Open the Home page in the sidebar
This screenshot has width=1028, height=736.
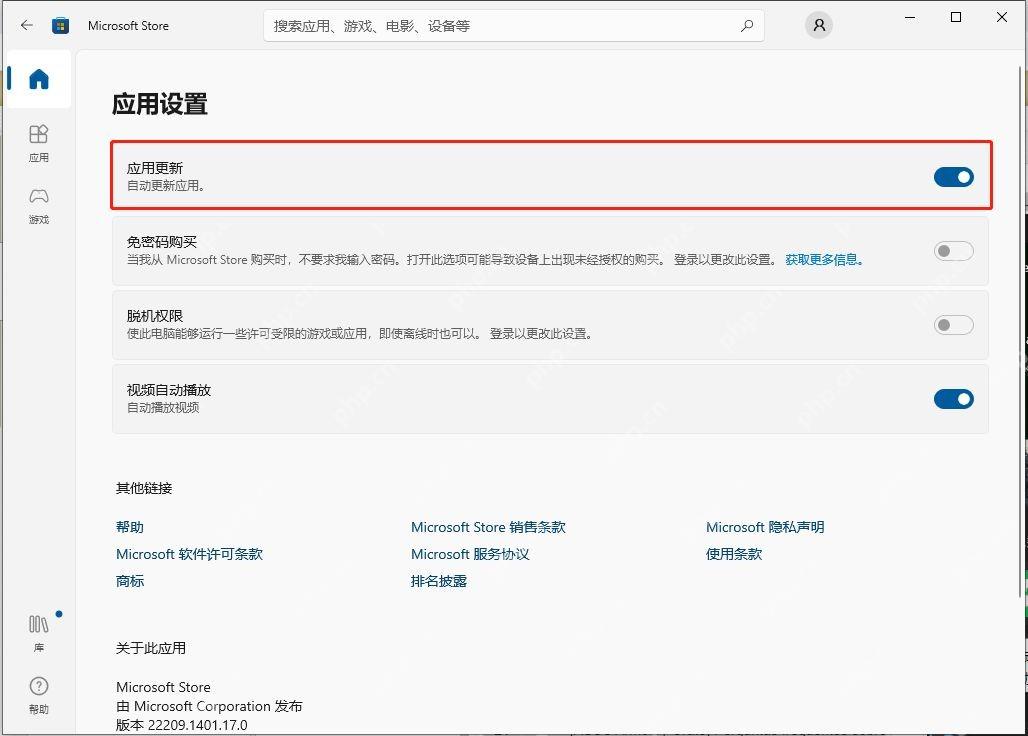[x=39, y=79]
